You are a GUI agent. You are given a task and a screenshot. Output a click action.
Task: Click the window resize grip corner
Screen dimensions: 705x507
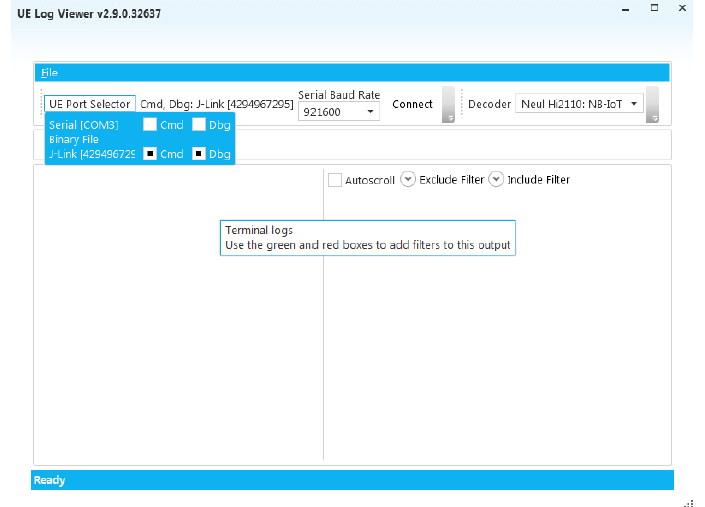pyautogui.click(x=689, y=503)
